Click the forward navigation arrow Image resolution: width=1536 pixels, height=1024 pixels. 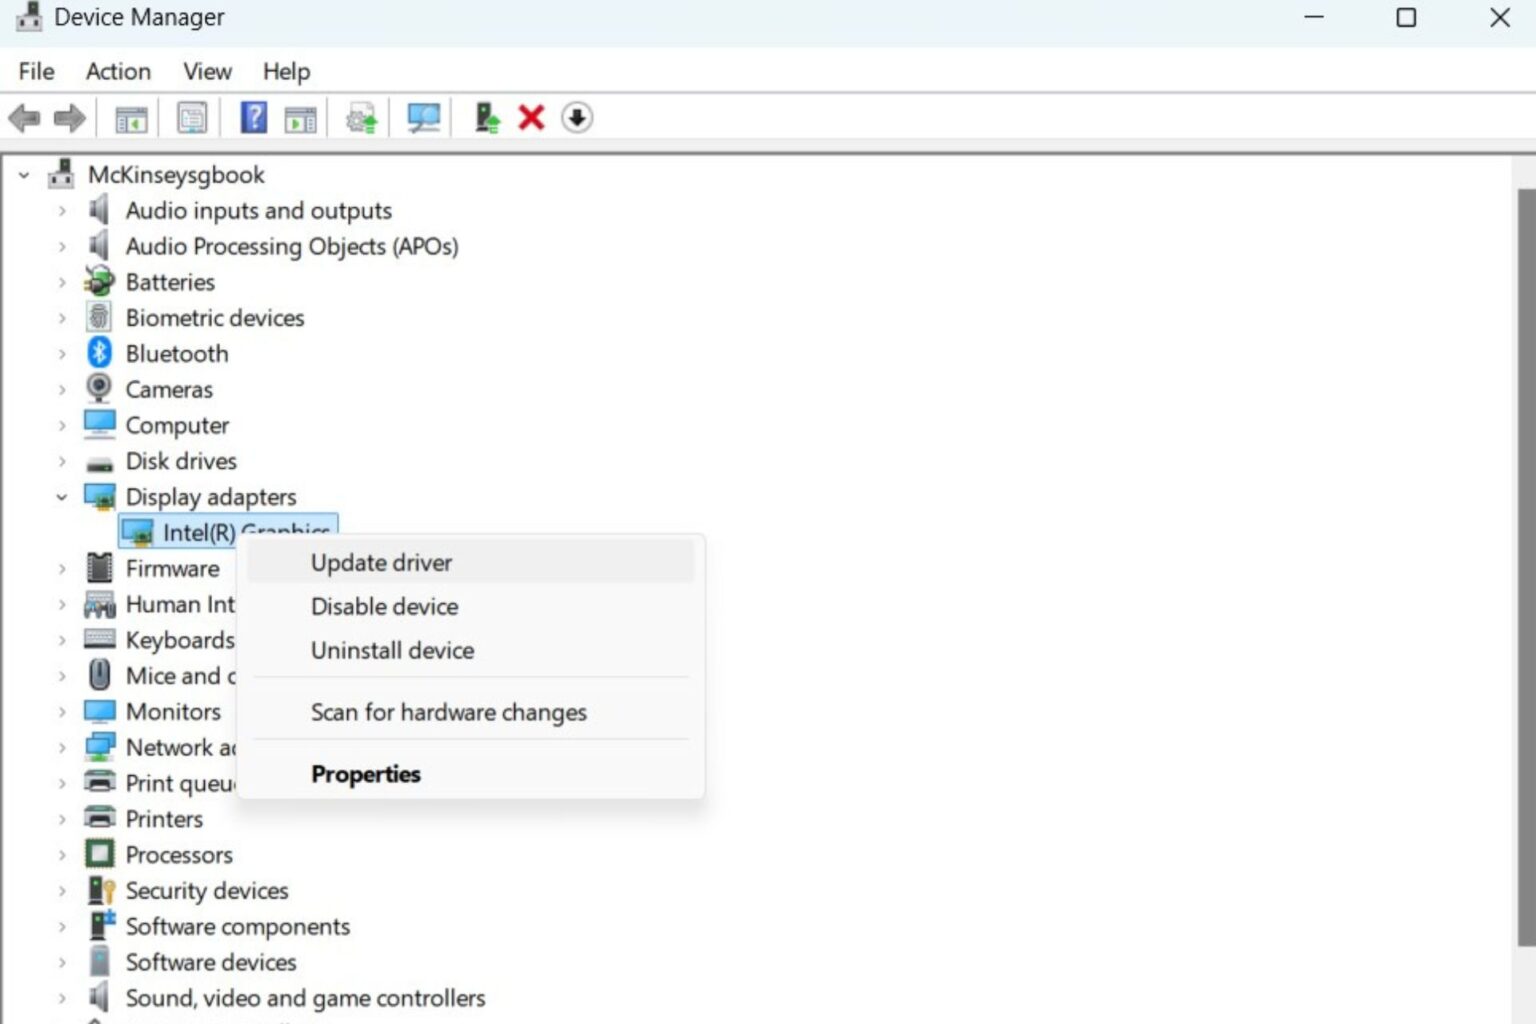point(70,118)
